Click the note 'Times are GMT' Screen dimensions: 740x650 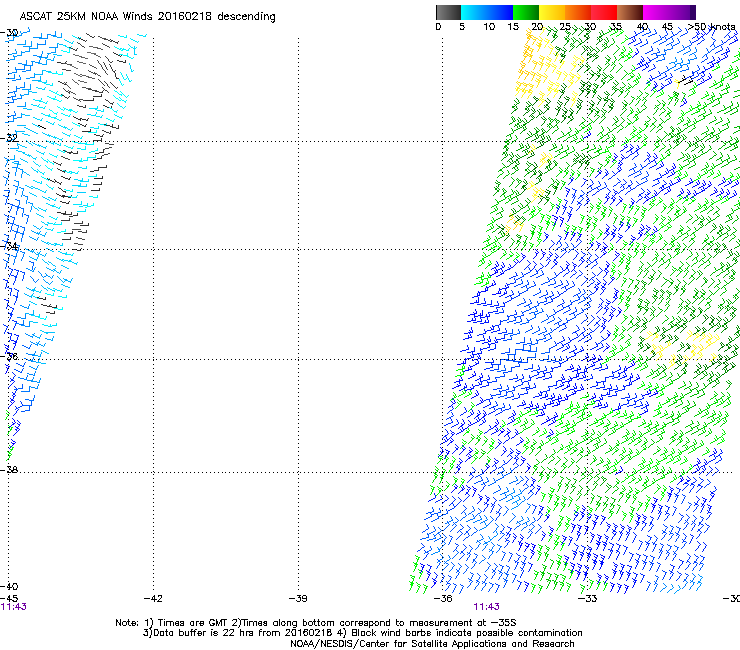193,623
